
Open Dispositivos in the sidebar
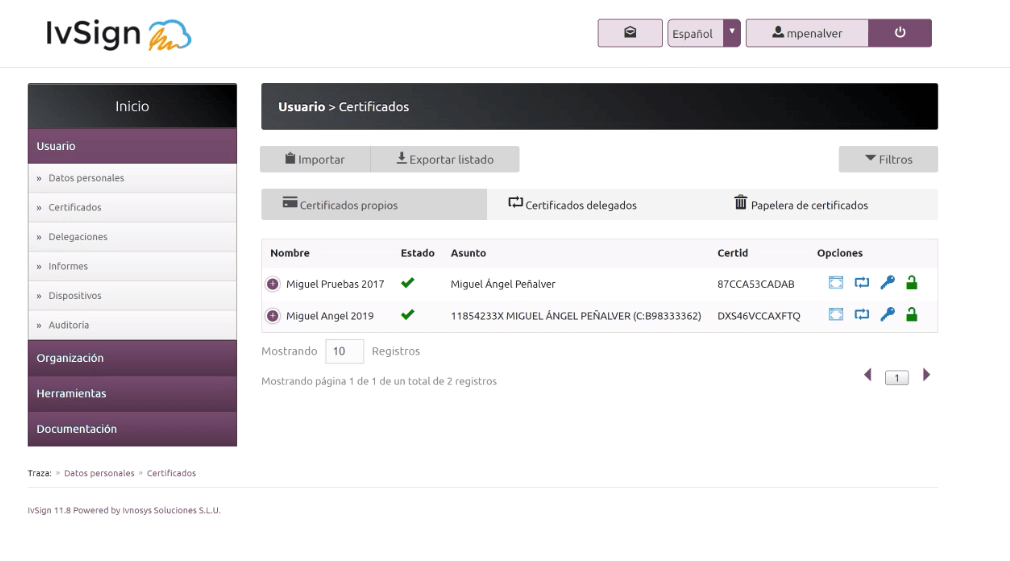pos(132,296)
